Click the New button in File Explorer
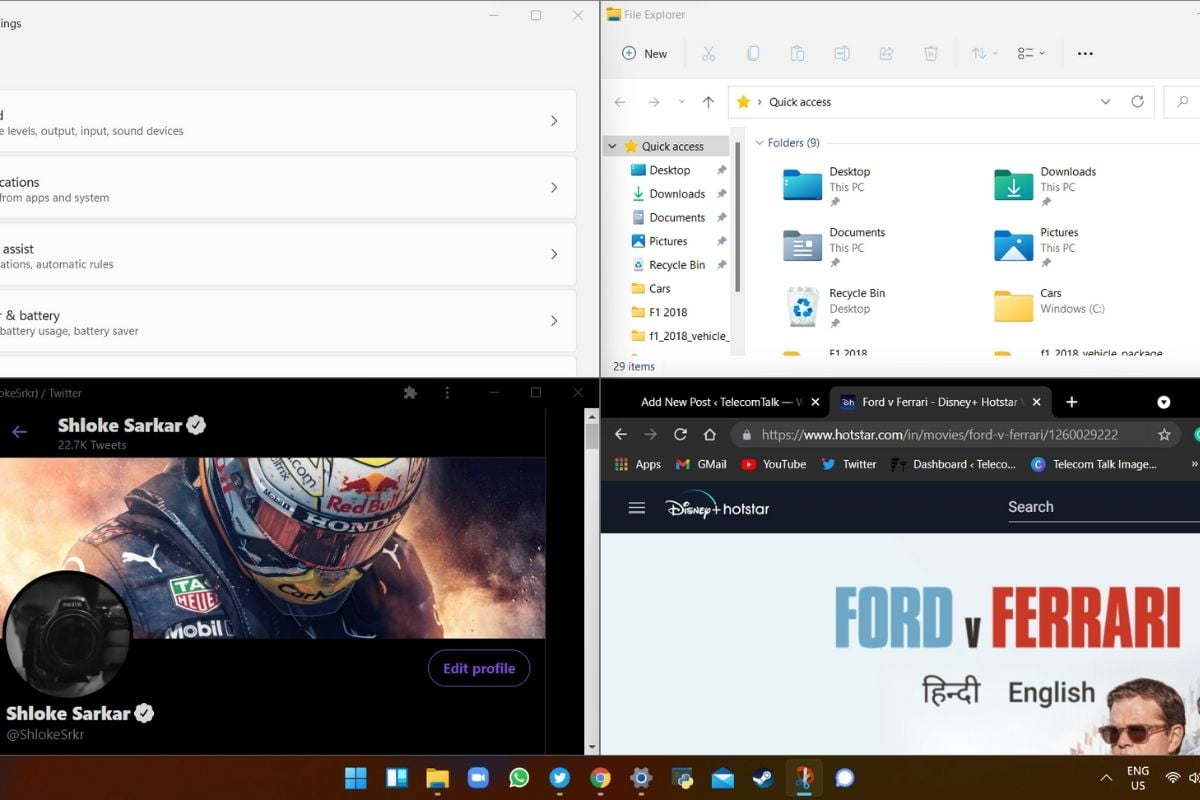The image size is (1200, 800). (x=644, y=54)
